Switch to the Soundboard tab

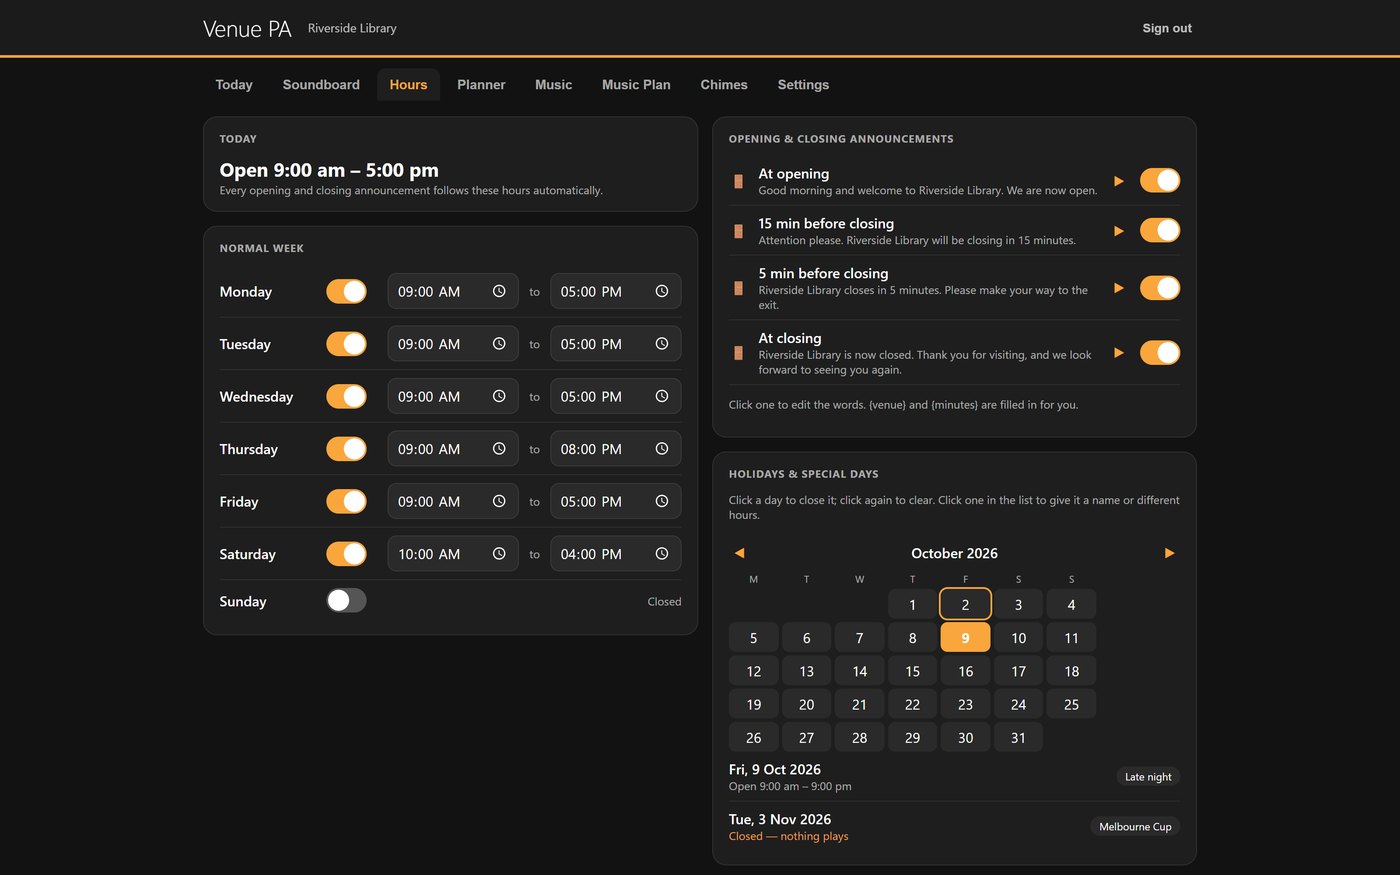tap(321, 85)
